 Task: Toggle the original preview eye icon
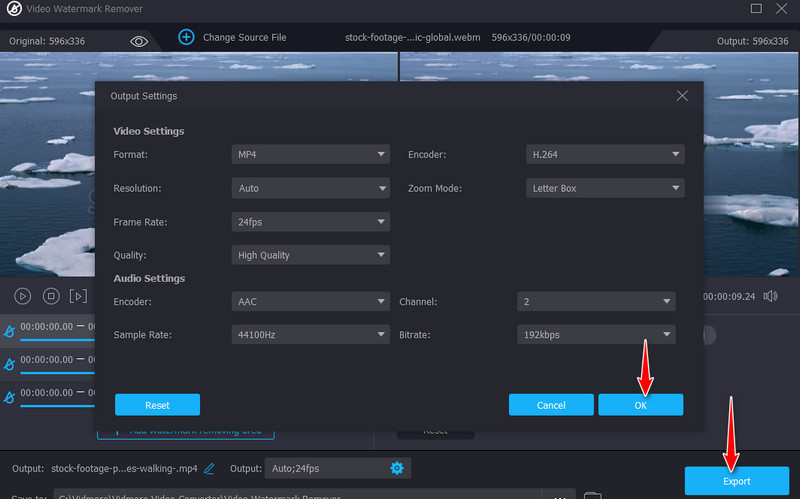(x=139, y=40)
